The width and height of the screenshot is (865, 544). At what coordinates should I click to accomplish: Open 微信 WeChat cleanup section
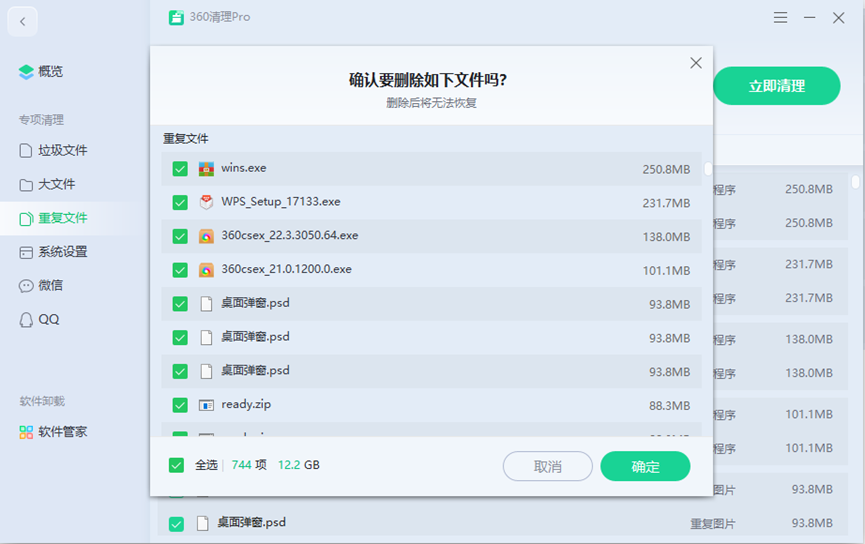(x=41, y=286)
